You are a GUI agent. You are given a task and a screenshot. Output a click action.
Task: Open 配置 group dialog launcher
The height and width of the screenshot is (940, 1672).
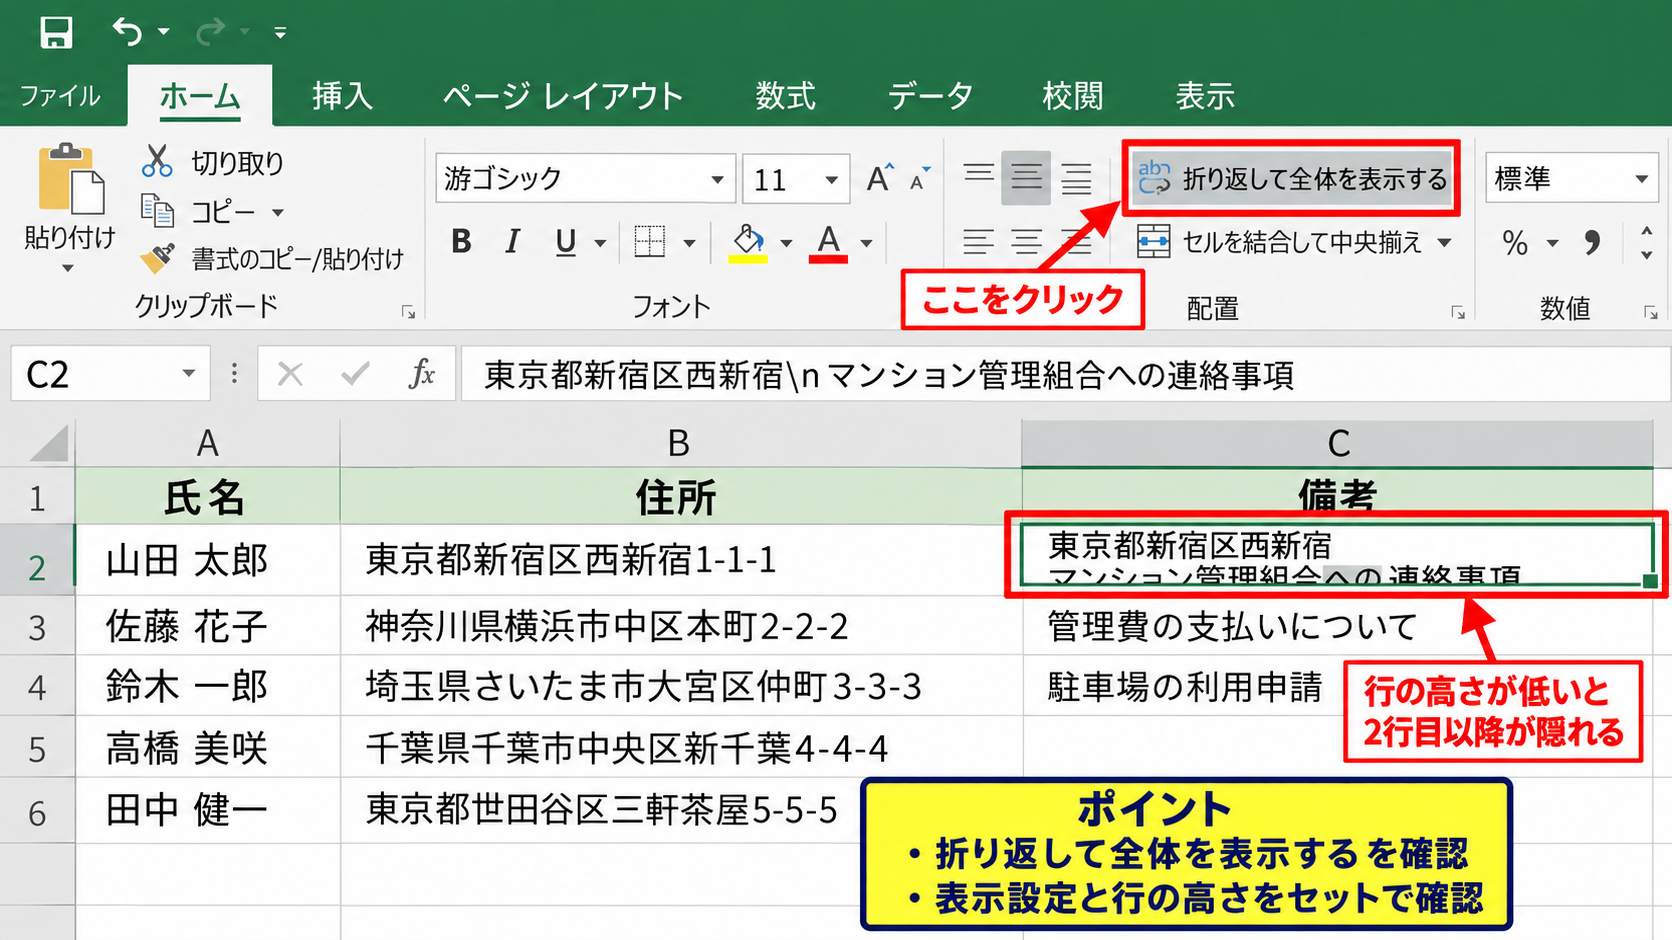1458,312
